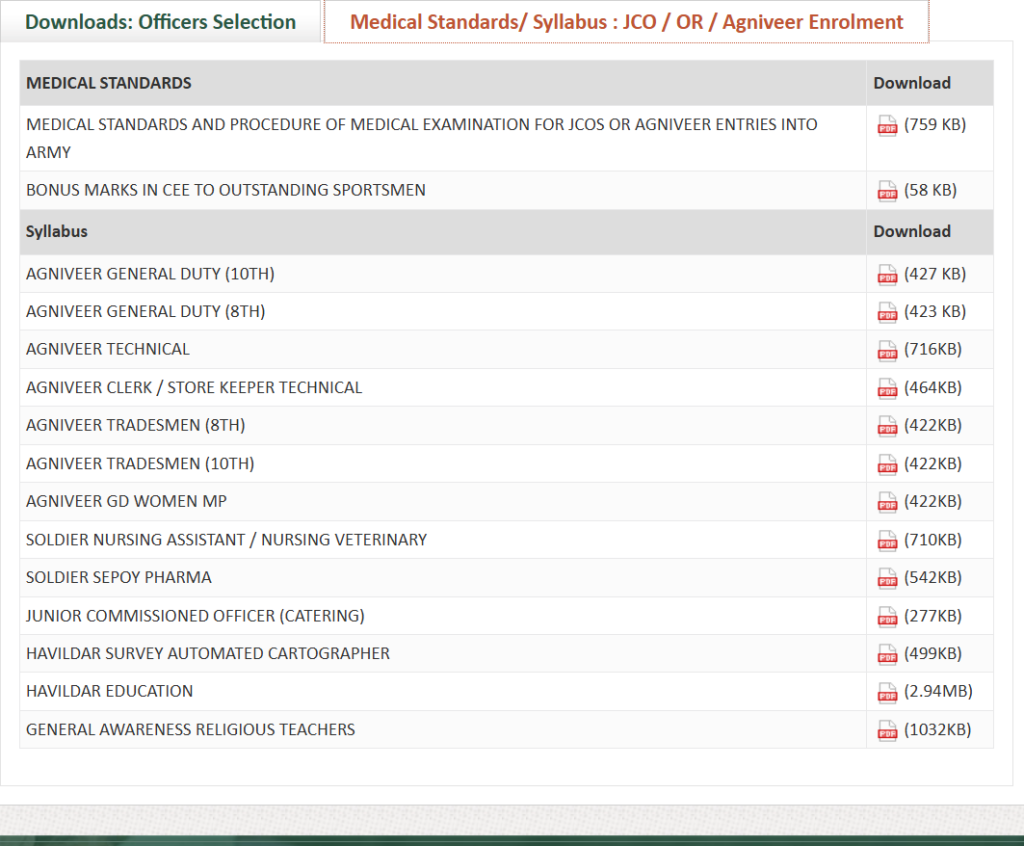The height and width of the screenshot is (846, 1024).
Task: Click PDF icon for Agniveer Clerk / Store Keeper Technical
Action: [x=887, y=388]
